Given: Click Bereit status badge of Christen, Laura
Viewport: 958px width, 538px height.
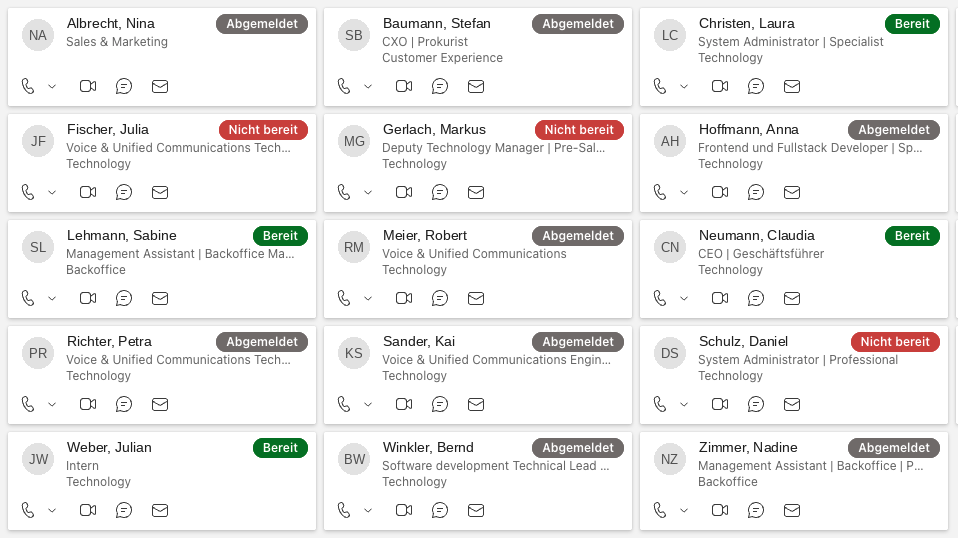Looking at the screenshot, I should (x=912, y=24).
